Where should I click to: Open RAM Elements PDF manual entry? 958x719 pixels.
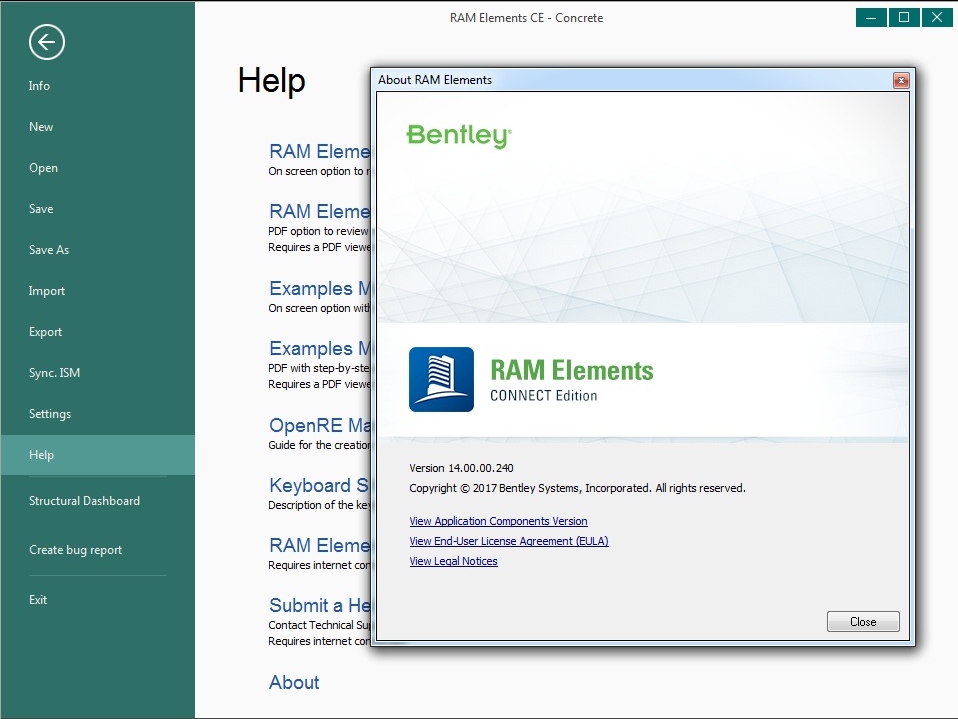pyautogui.click(x=320, y=211)
